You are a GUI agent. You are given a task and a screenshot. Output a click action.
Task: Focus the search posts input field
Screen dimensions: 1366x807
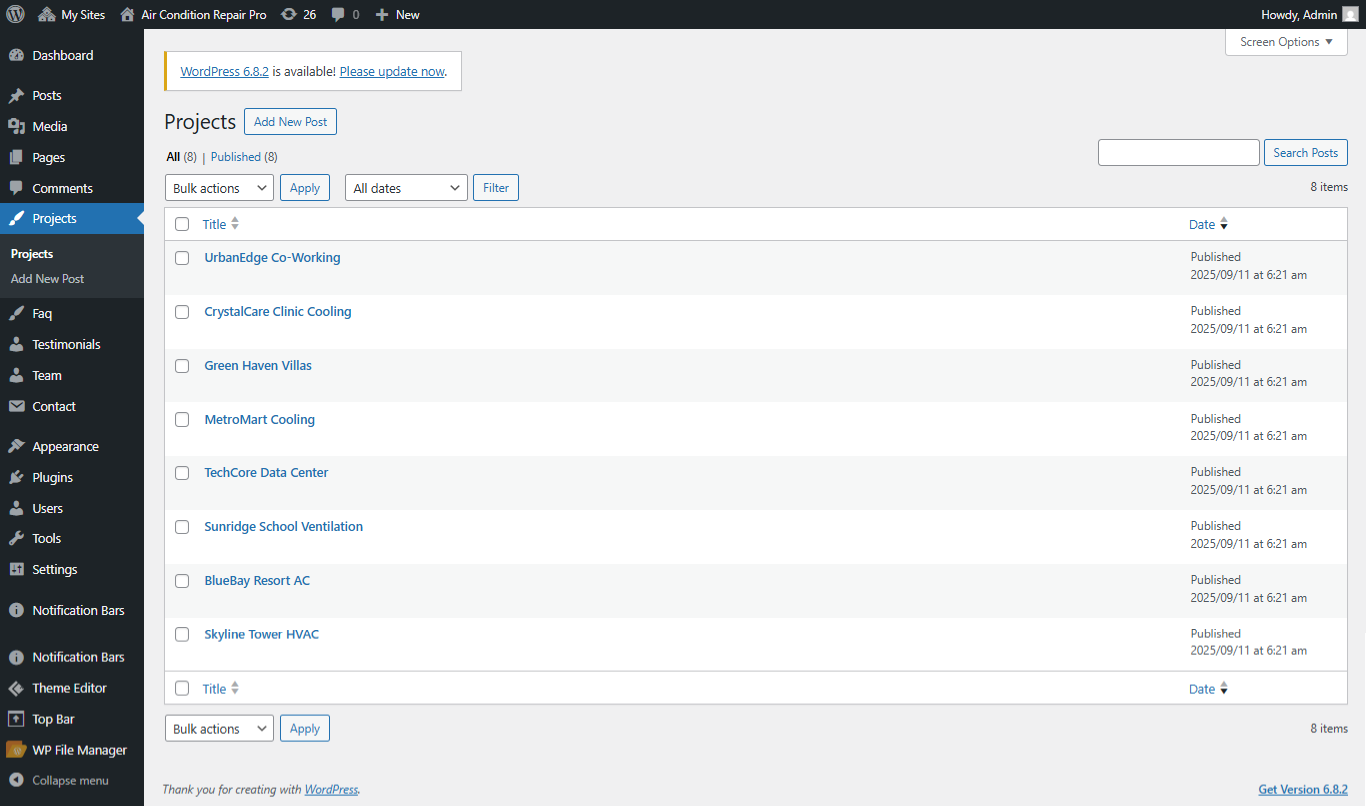pyautogui.click(x=1178, y=152)
